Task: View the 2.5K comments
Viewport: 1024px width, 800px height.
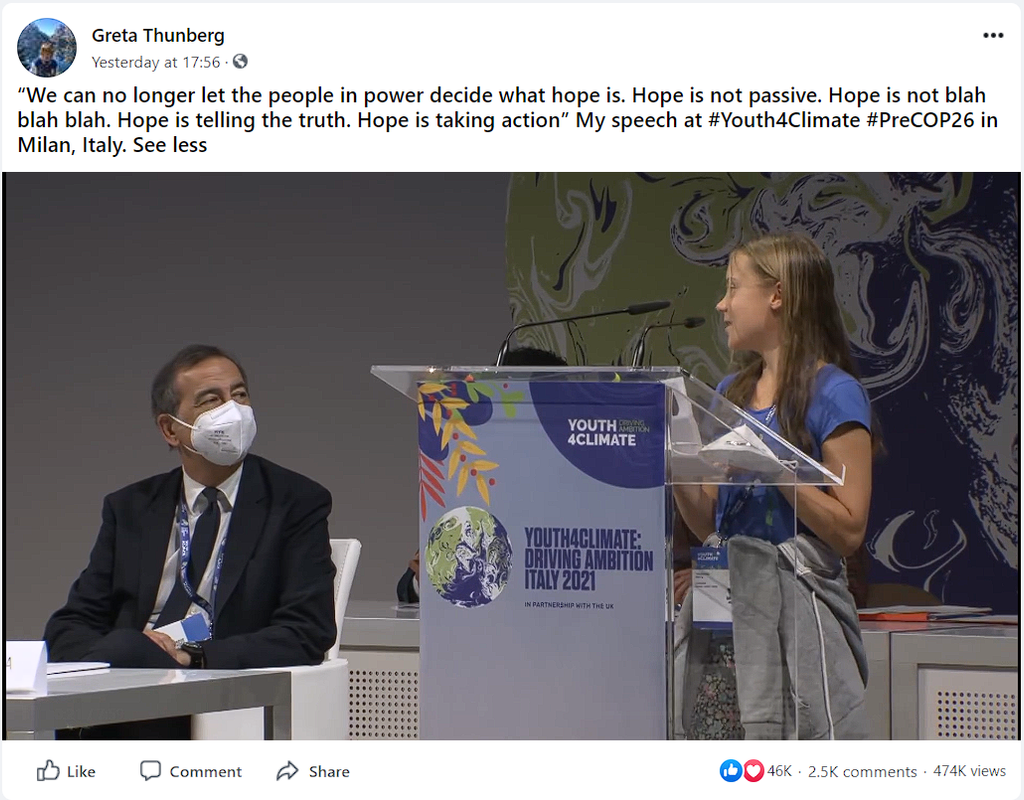Action: tap(862, 771)
